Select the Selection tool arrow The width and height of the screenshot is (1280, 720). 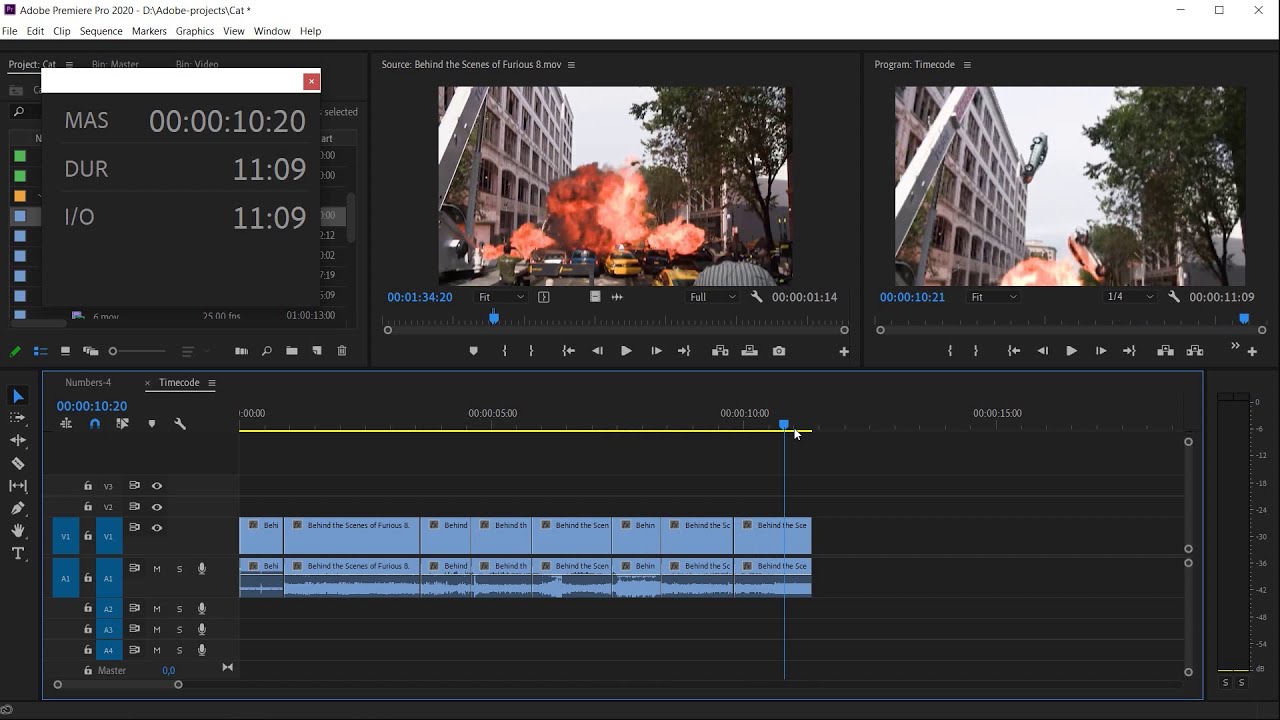(18, 397)
